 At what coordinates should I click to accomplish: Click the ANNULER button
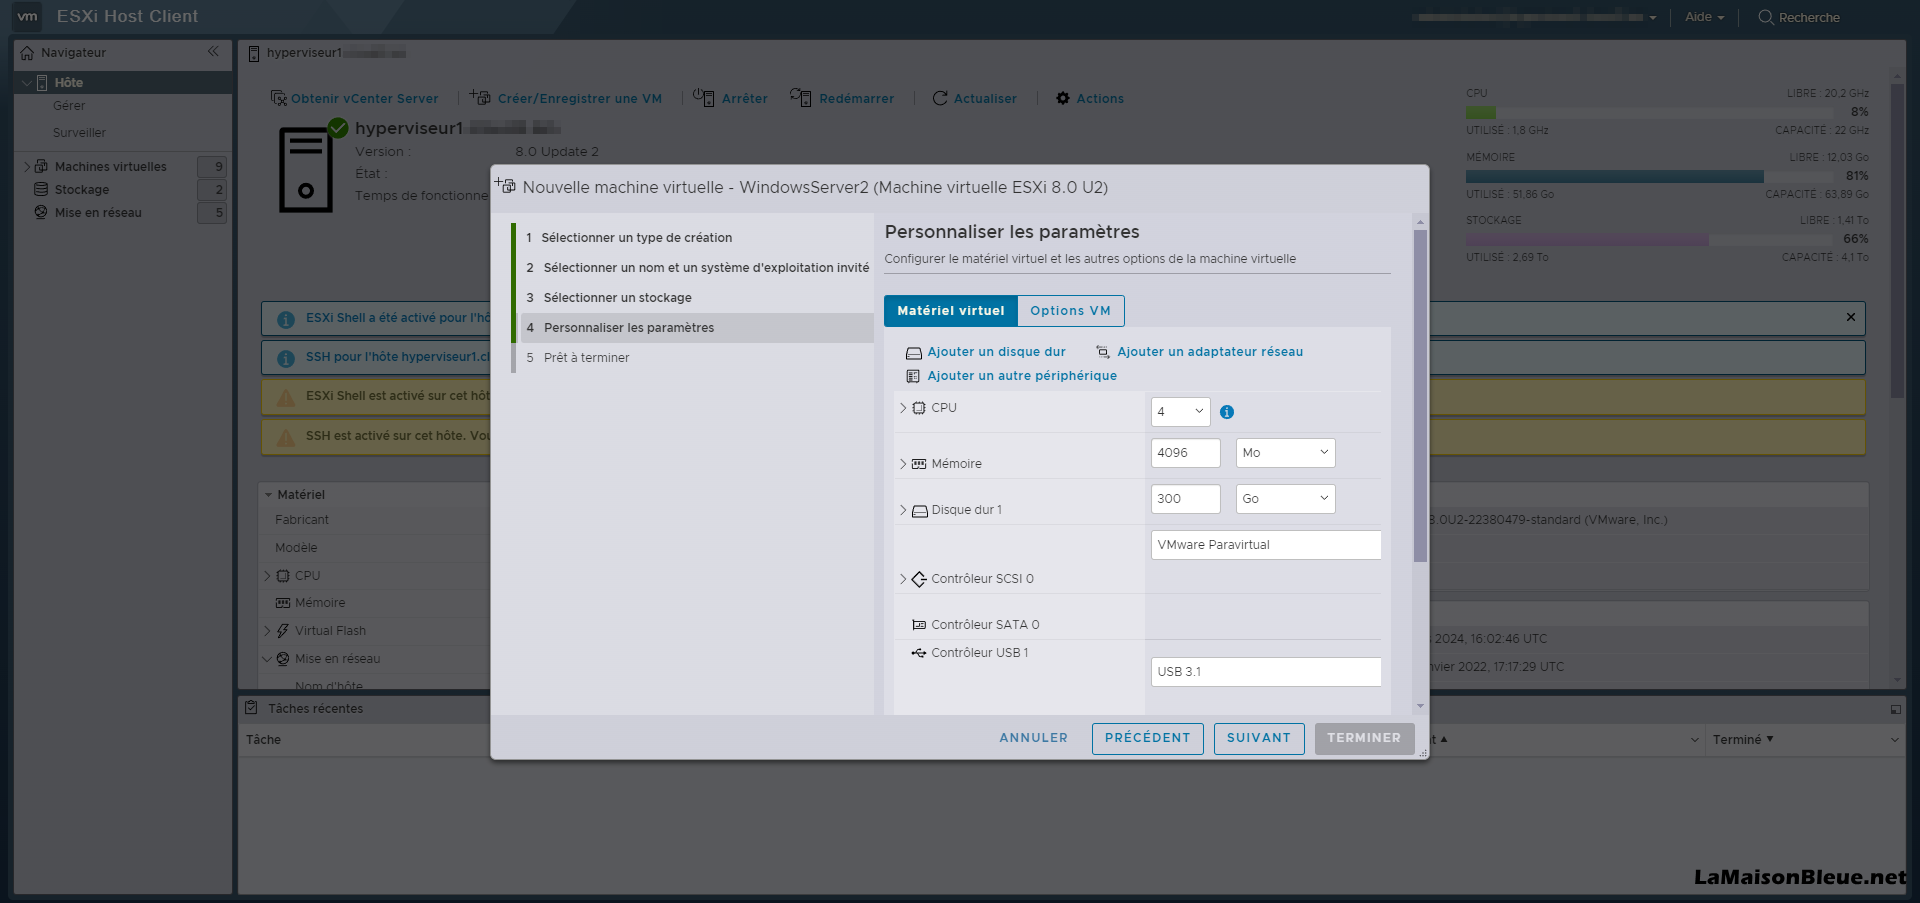click(1033, 738)
